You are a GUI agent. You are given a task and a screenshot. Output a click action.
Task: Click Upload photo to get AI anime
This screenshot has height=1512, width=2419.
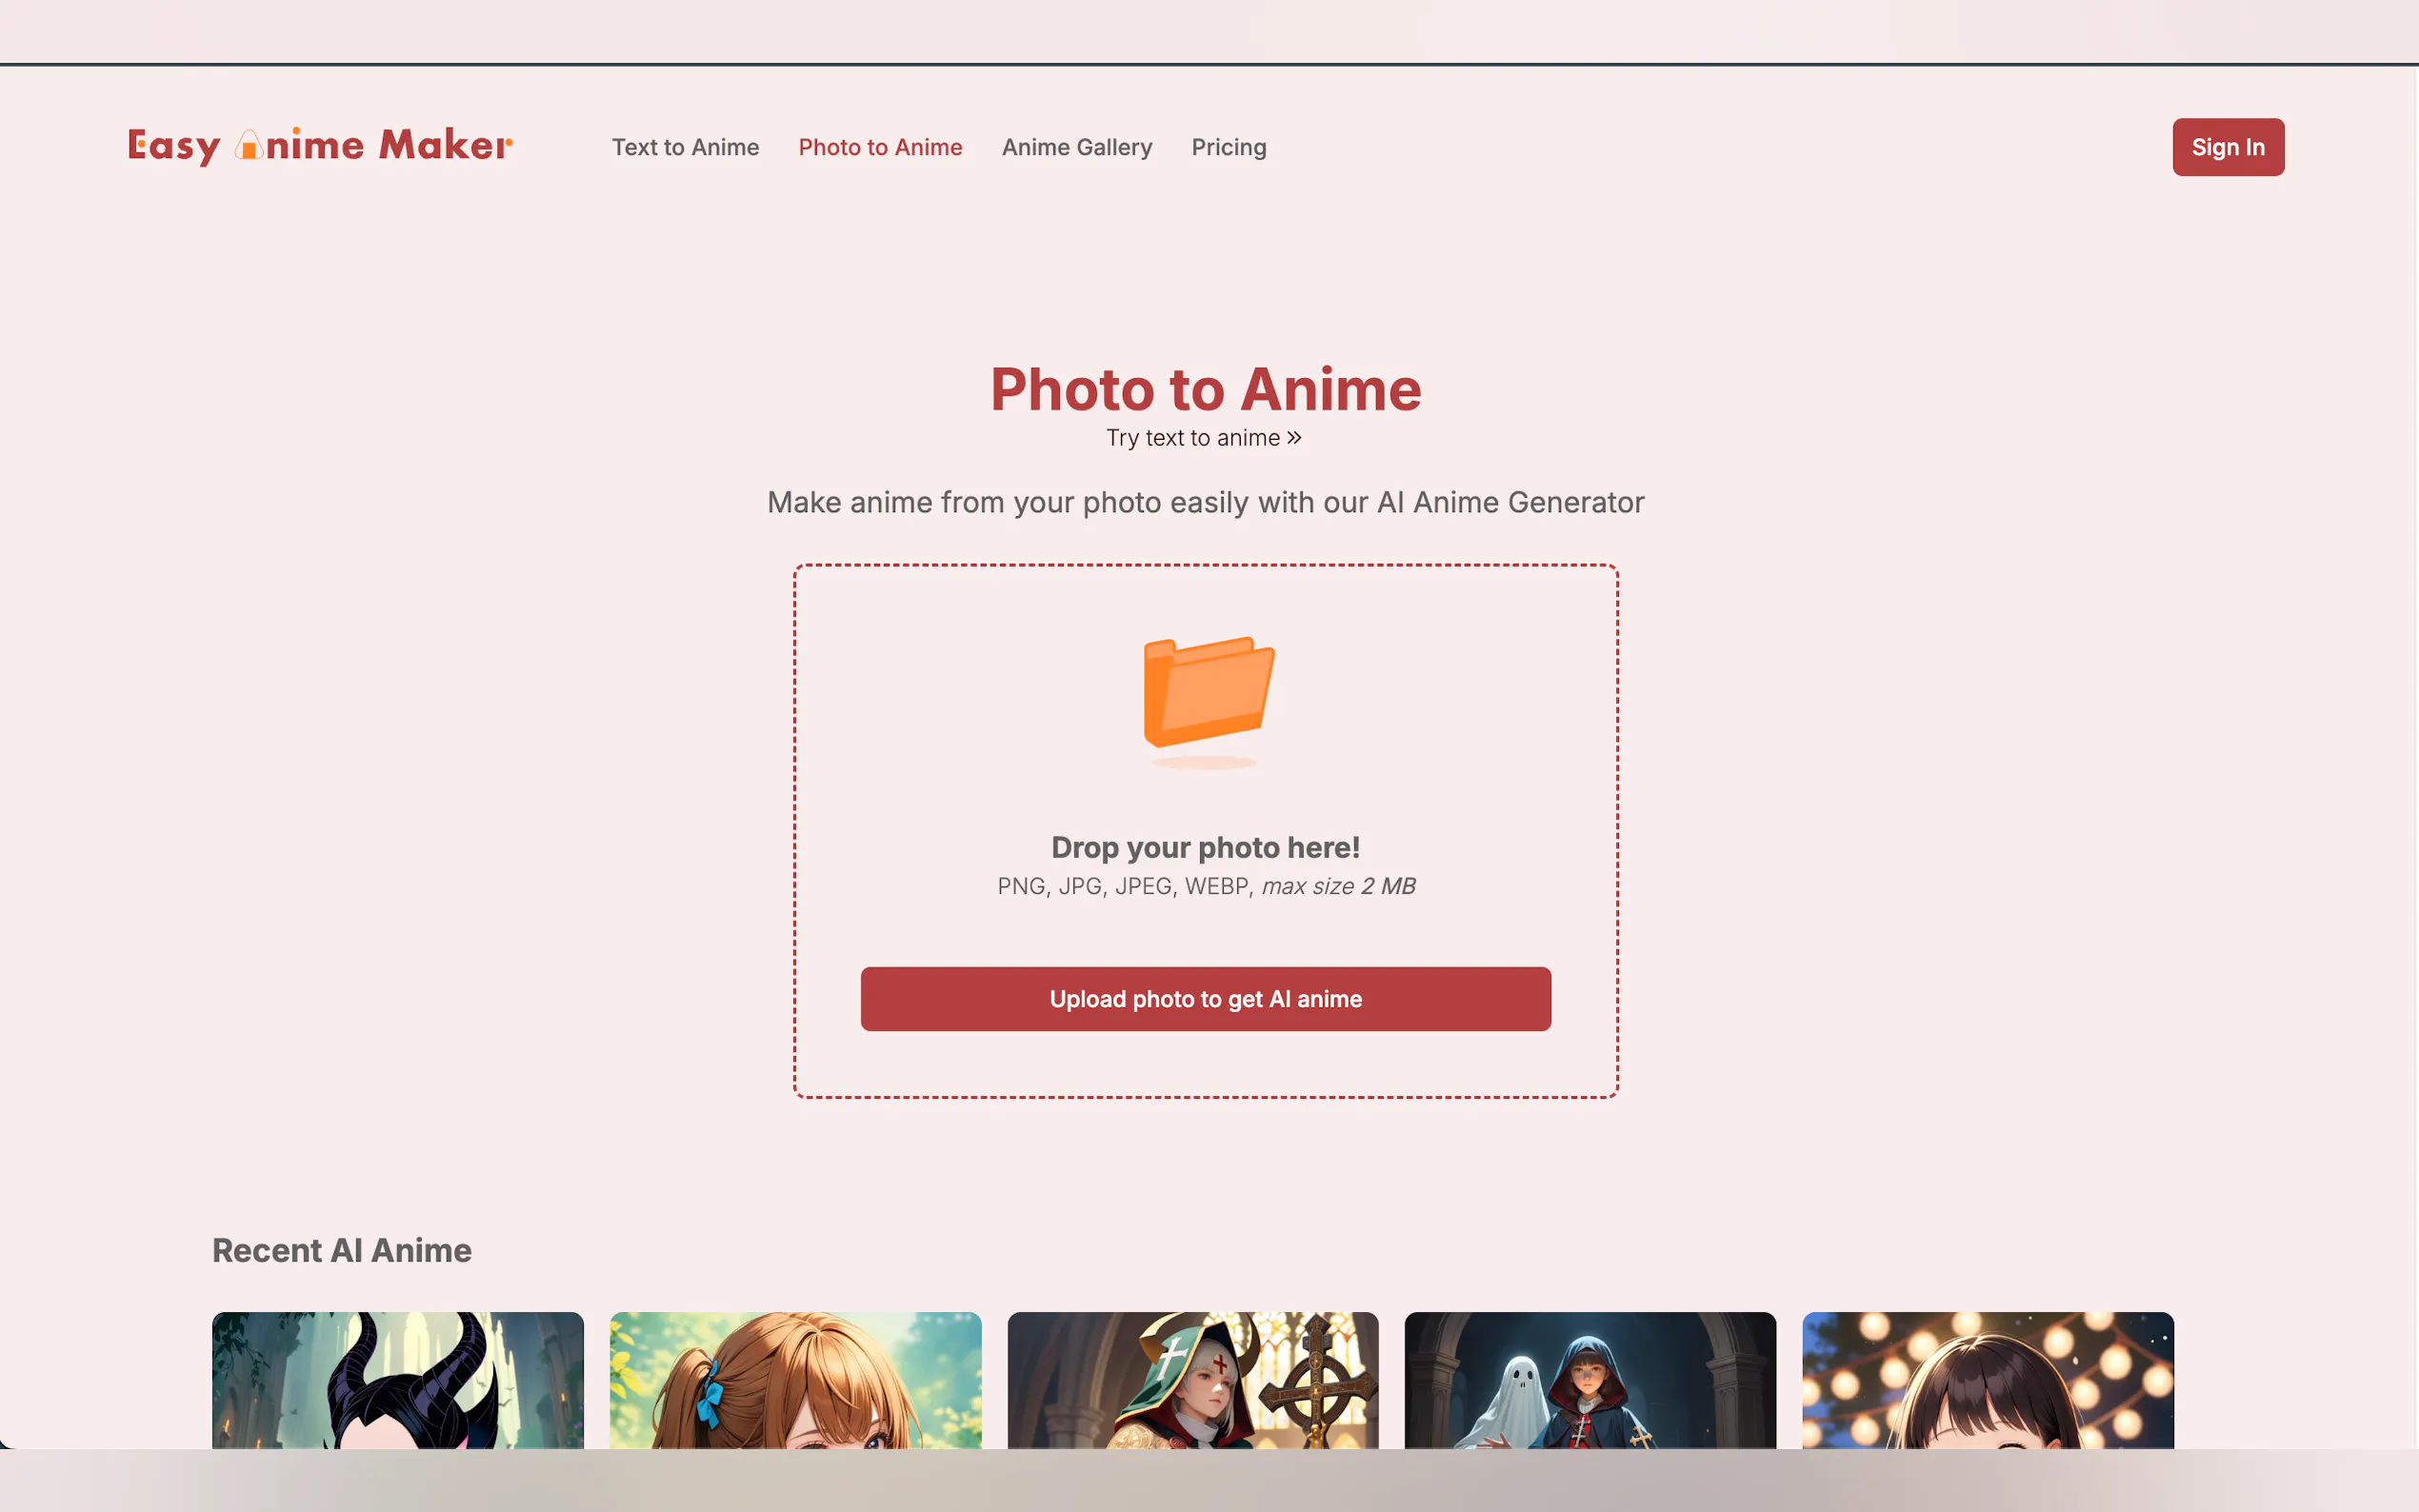pyautogui.click(x=1205, y=999)
